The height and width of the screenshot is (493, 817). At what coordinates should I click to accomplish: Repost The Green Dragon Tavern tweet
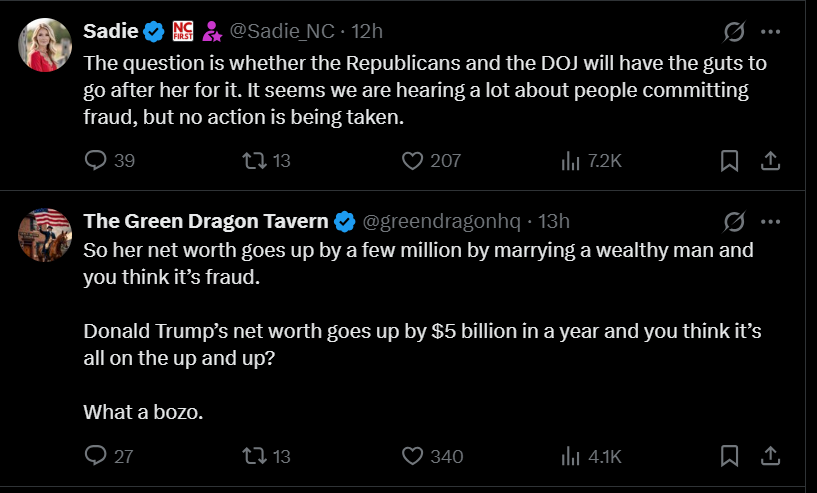[255, 456]
